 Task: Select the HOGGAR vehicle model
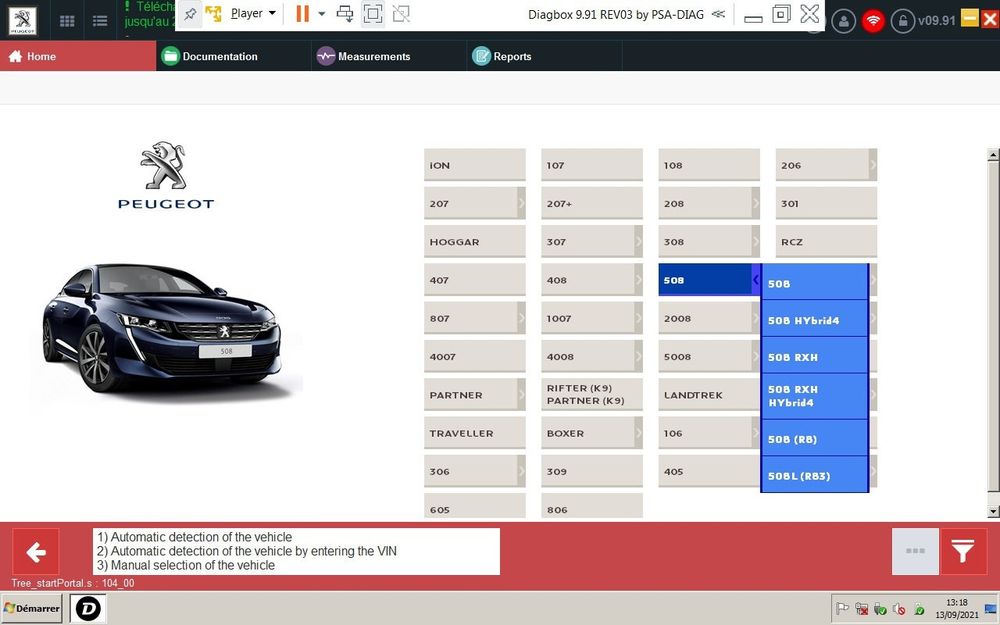point(474,242)
